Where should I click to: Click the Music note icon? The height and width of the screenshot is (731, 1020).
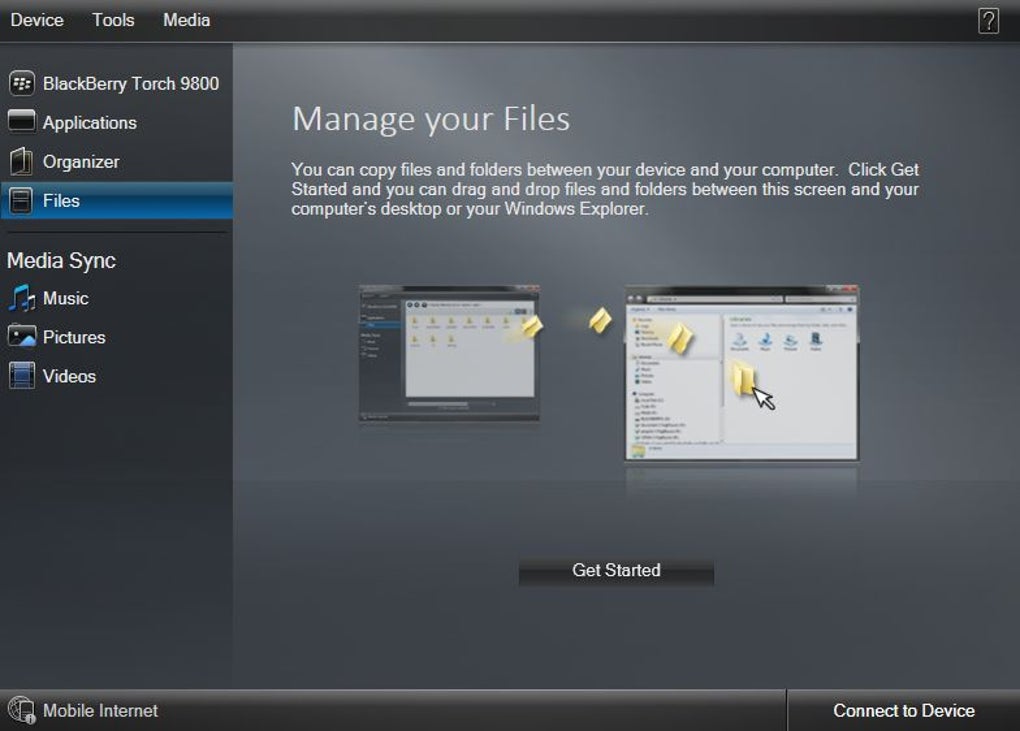(x=21, y=298)
